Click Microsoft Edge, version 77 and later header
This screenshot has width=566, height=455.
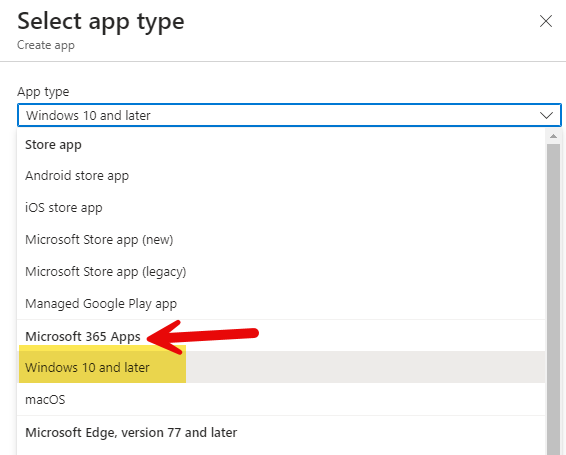pyautogui.click(x=131, y=433)
